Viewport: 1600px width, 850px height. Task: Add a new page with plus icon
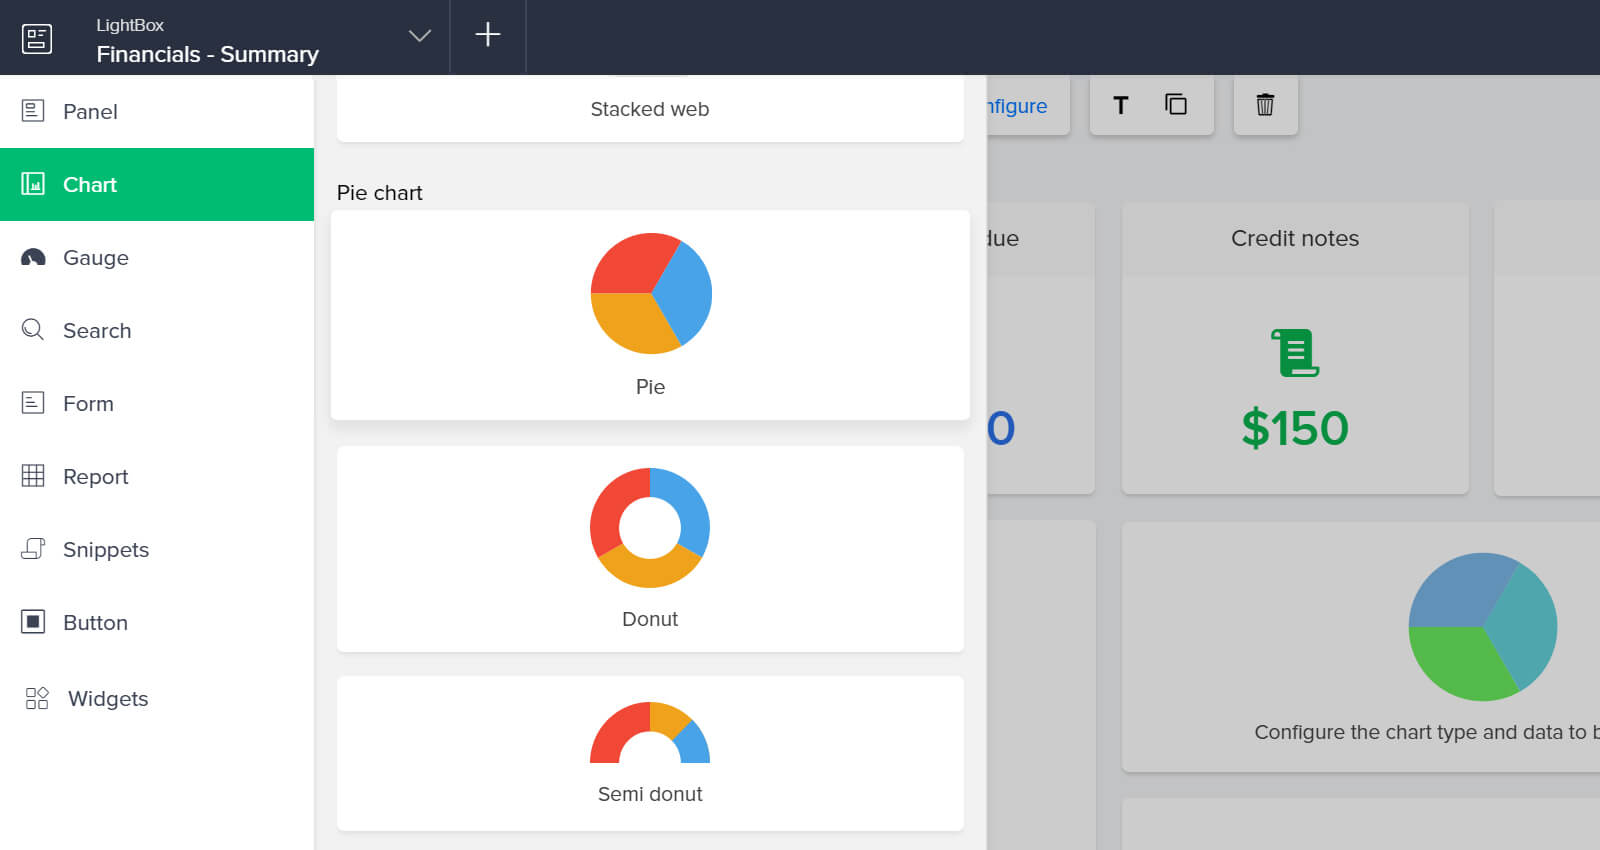(488, 35)
